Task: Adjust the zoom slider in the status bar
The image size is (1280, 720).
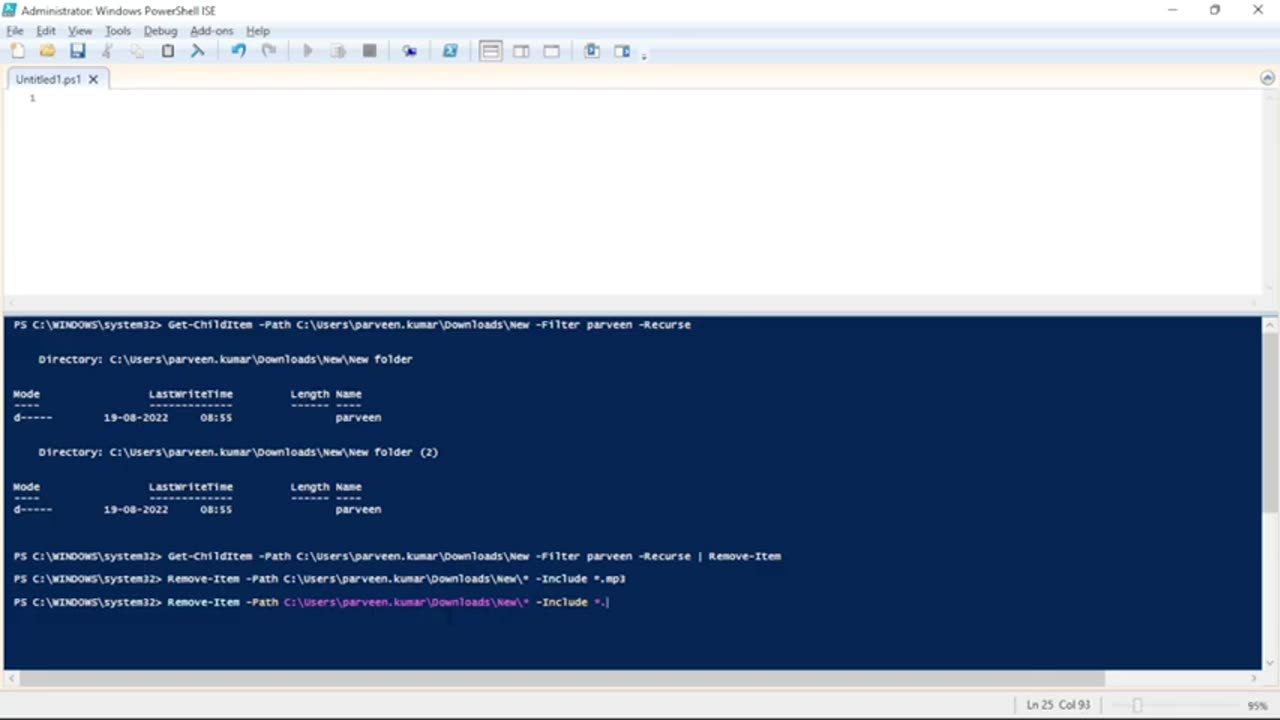Action: [x=1137, y=705]
